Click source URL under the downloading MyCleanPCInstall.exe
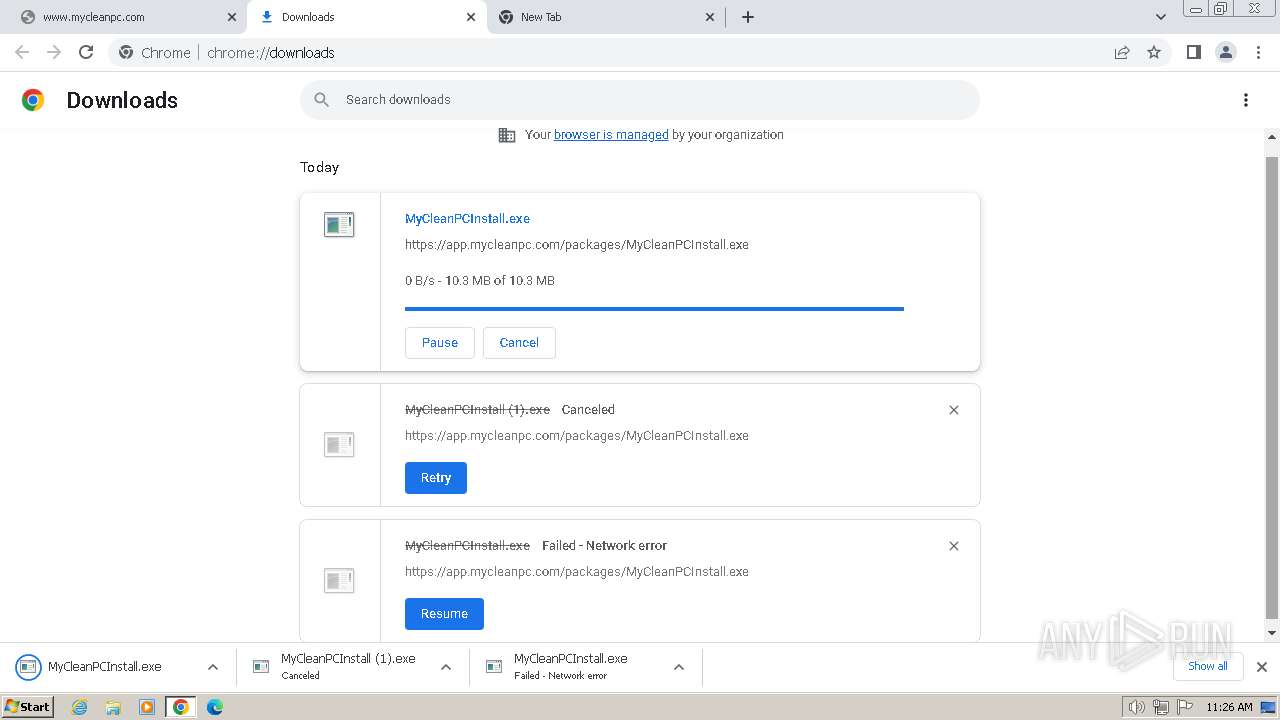This screenshot has height=720, width=1280. tap(576, 245)
